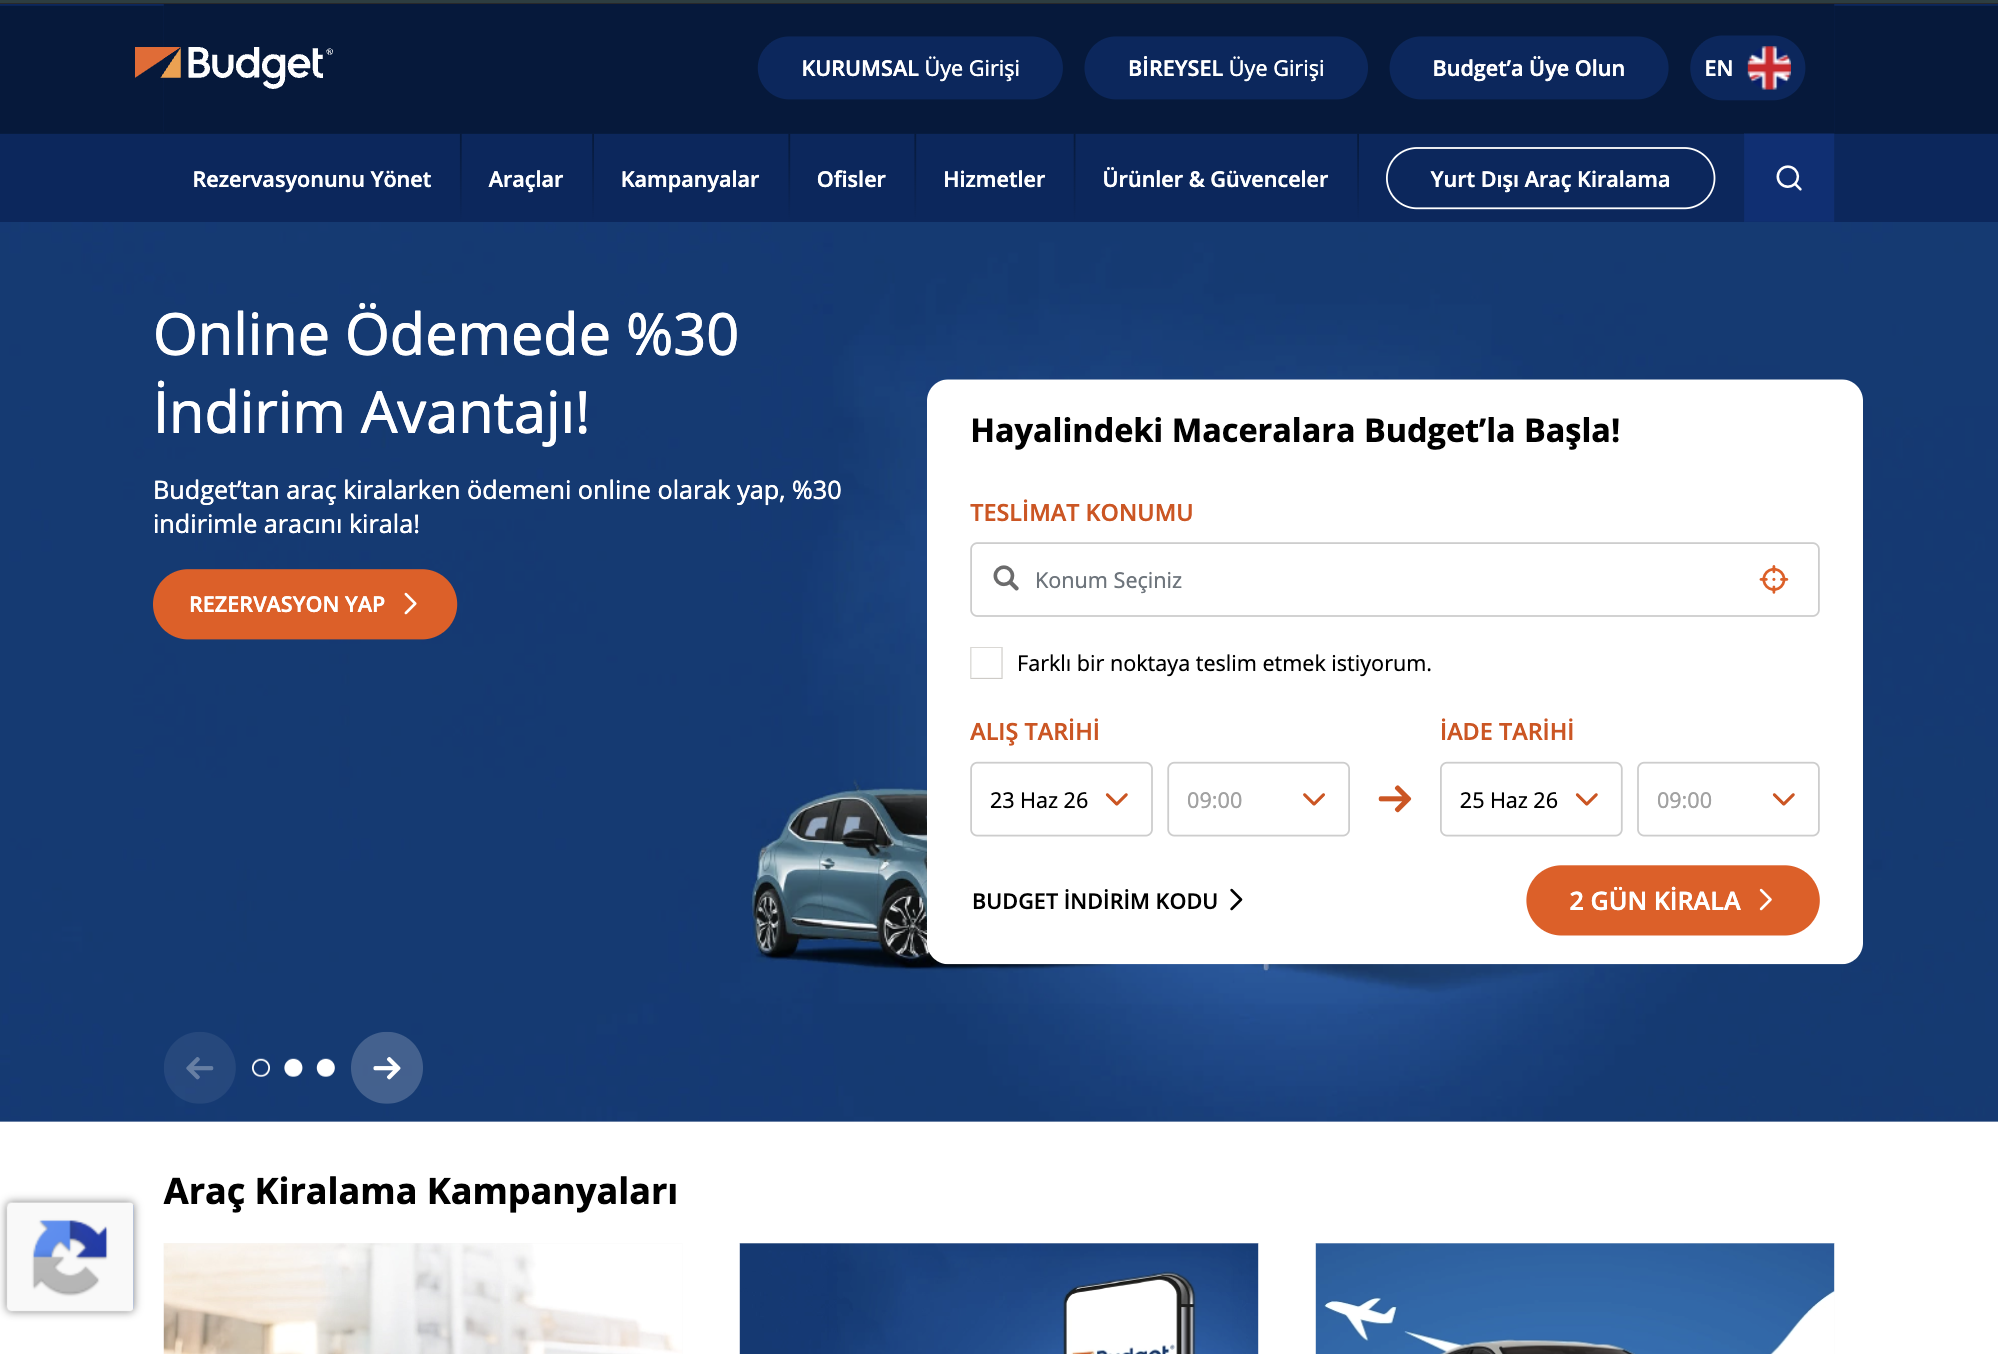The width and height of the screenshot is (1998, 1354).
Task: Open Araçlar menu item
Action: point(526,179)
